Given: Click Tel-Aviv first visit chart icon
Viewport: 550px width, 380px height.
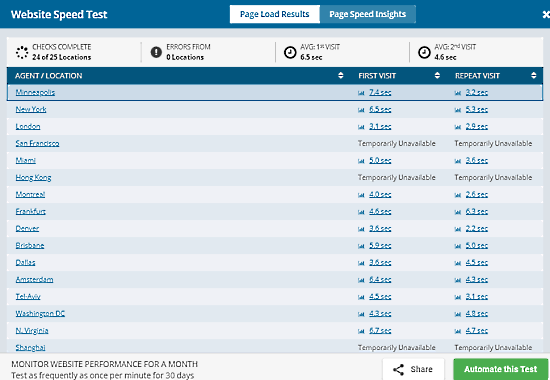Looking at the screenshot, I should point(361,297).
